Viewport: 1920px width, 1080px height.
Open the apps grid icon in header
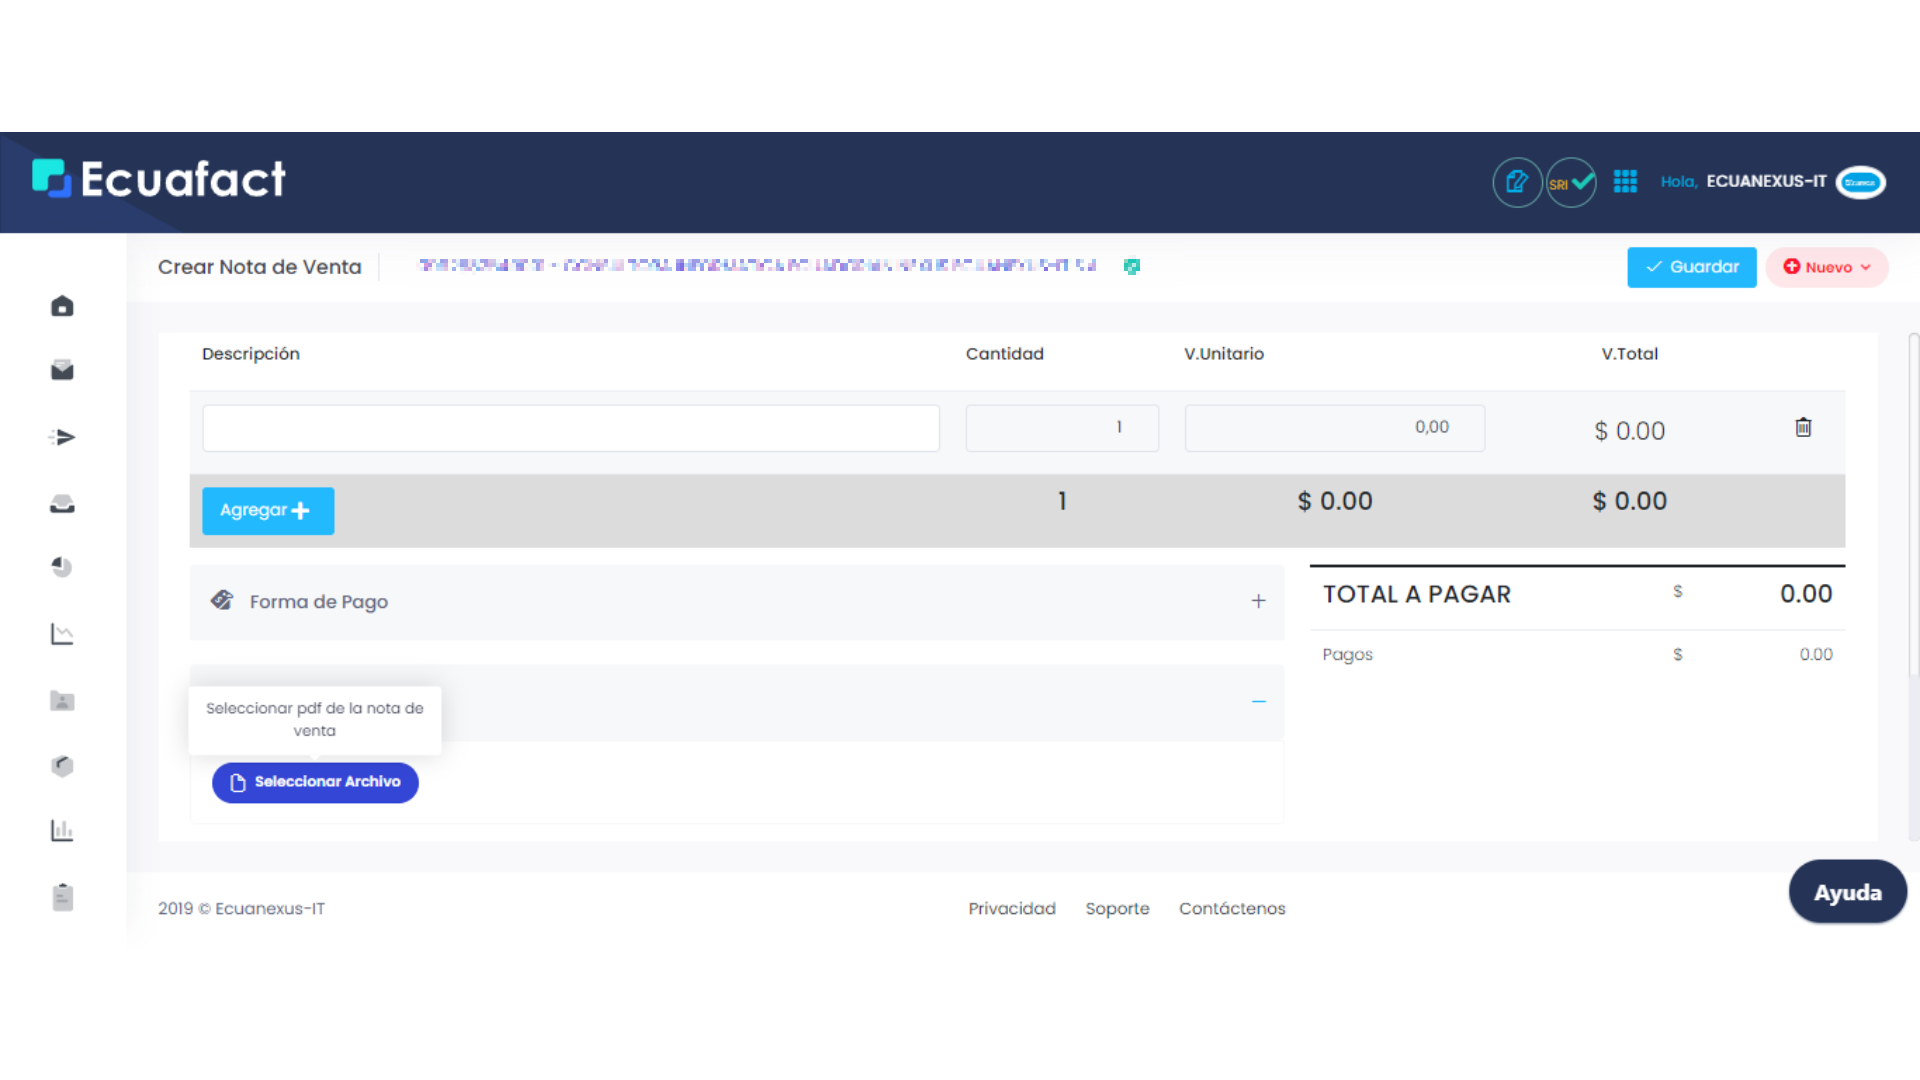pyautogui.click(x=1625, y=181)
